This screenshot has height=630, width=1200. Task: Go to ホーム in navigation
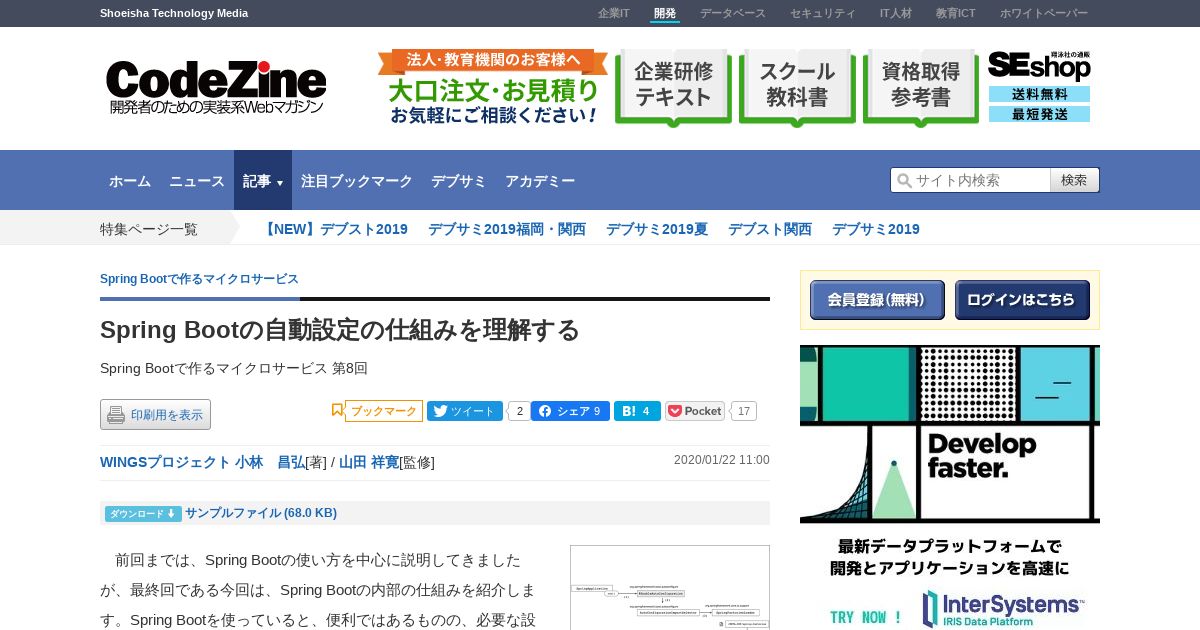130,181
